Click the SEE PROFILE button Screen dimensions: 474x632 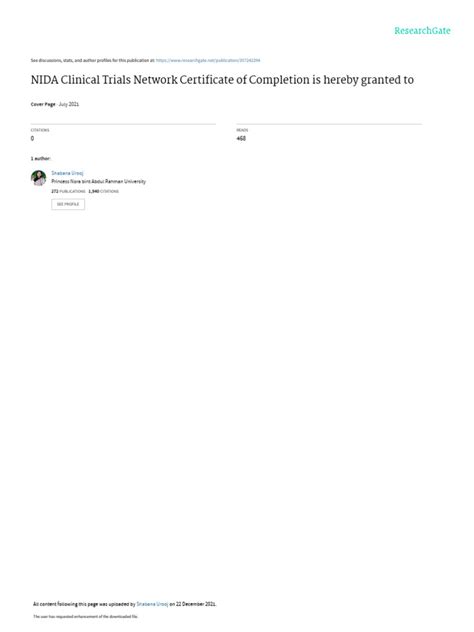[68, 204]
